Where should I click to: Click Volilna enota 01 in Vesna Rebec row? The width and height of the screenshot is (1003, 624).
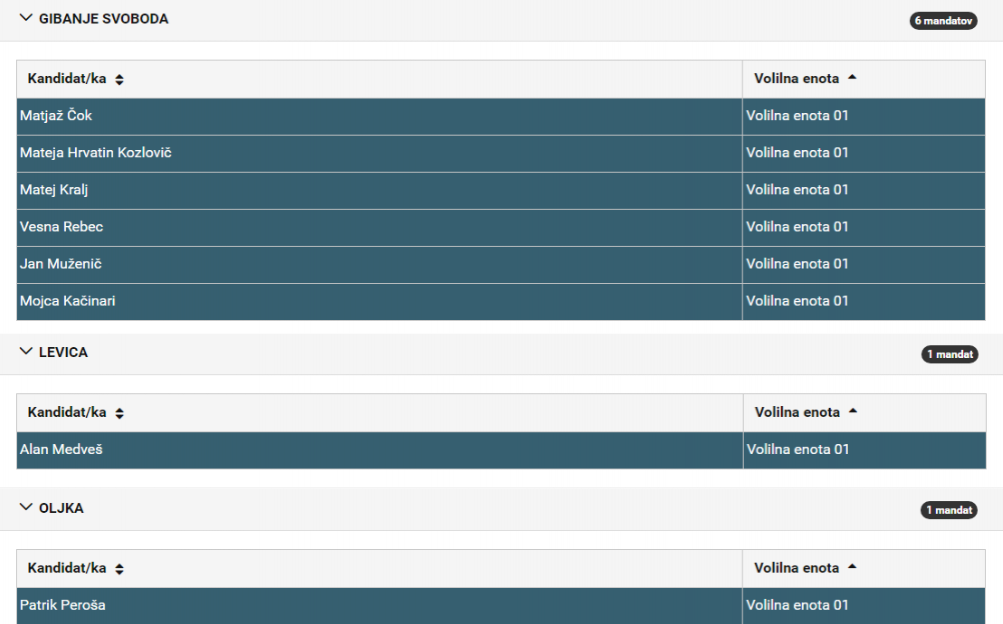[x=797, y=227]
